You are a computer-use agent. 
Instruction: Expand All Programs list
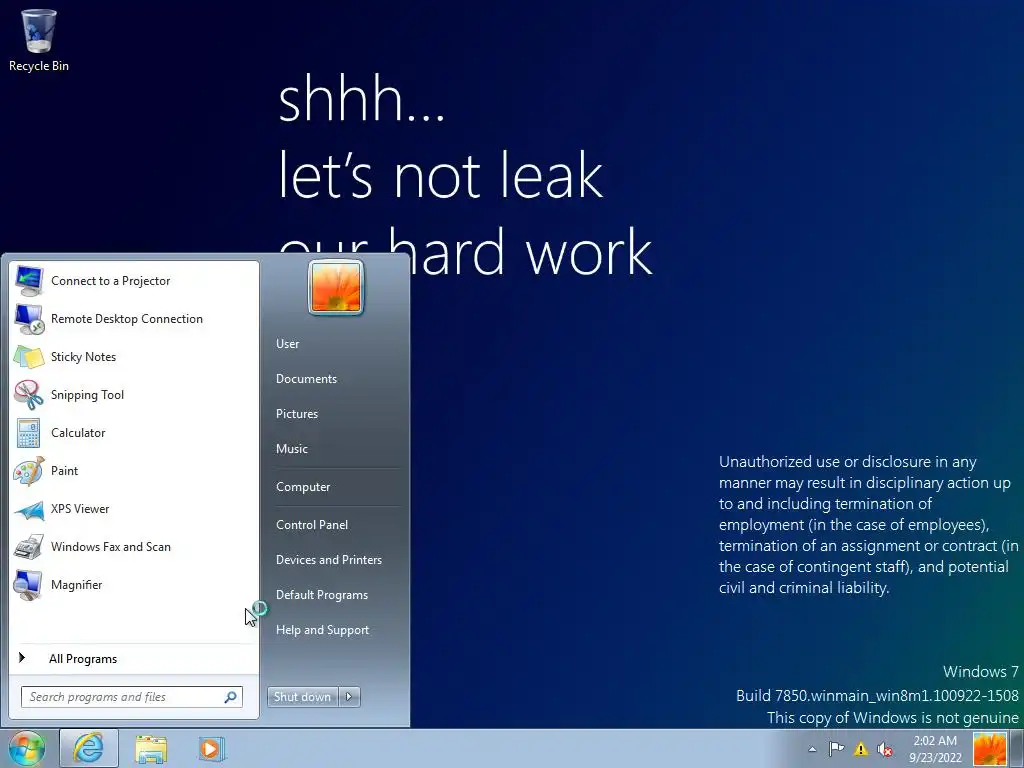pos(83,659)
